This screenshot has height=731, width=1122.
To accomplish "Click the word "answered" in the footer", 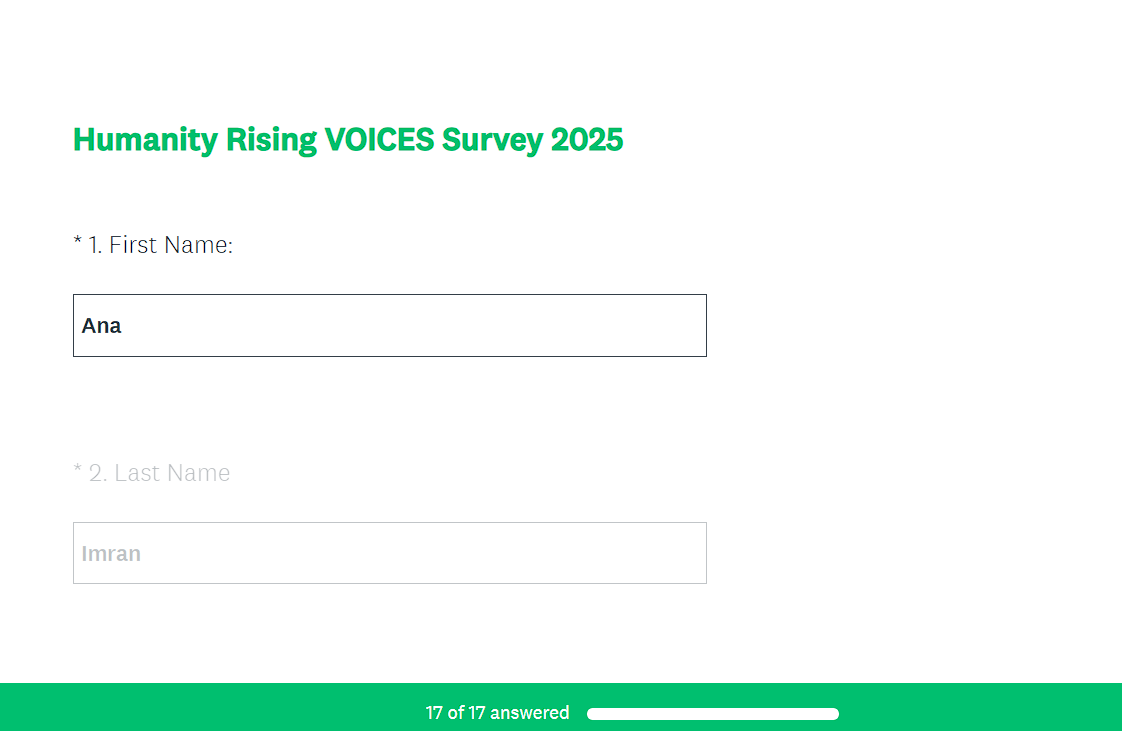I will coord(529,713).
